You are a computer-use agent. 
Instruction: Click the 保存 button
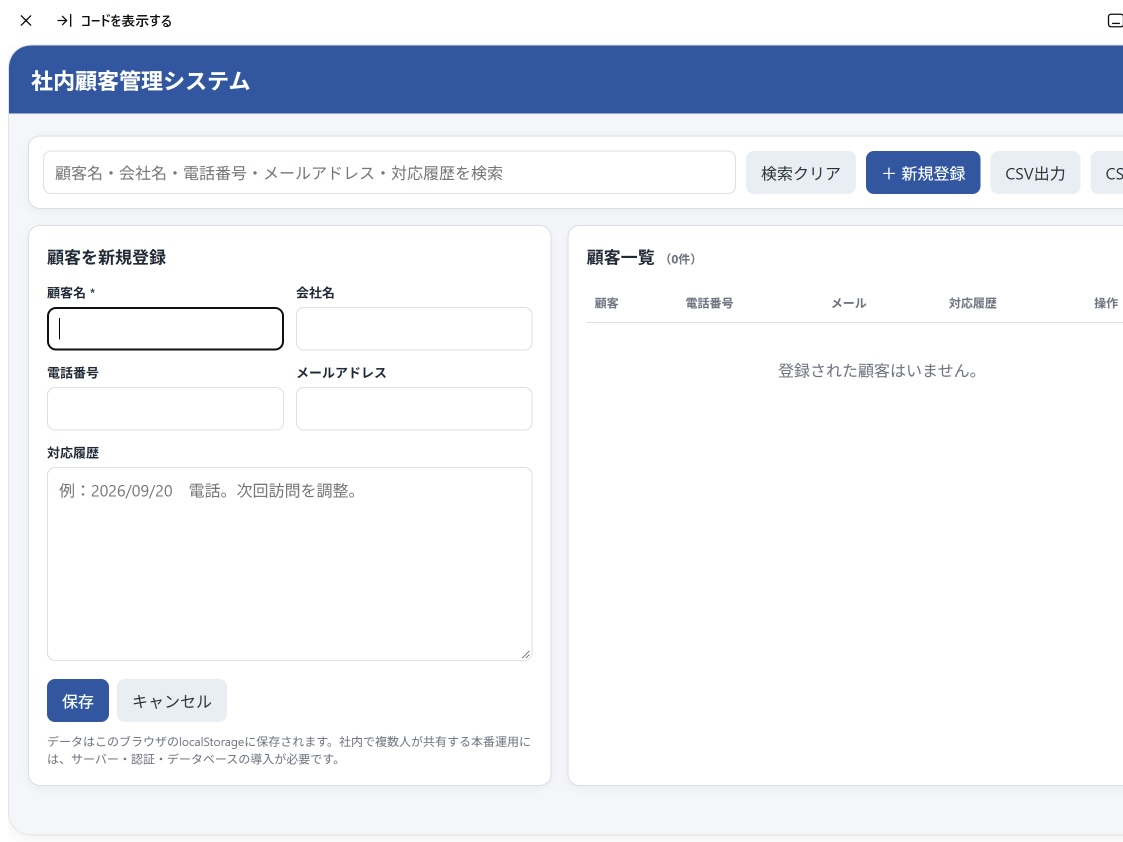click(x=78, y=701)
